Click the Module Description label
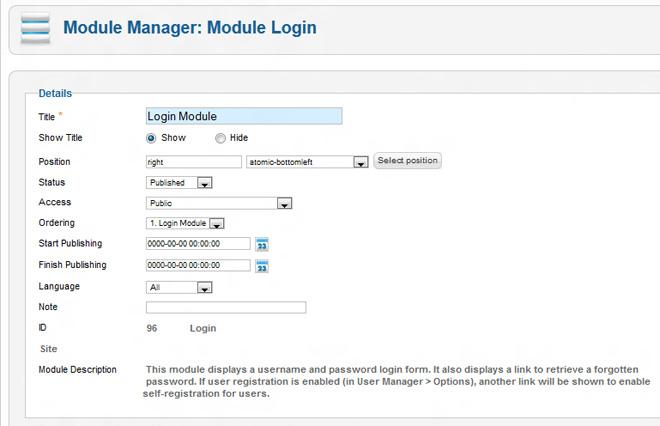The height and width of the screenshot is (426, 660). pyautogui.click(x=77, y=370)
